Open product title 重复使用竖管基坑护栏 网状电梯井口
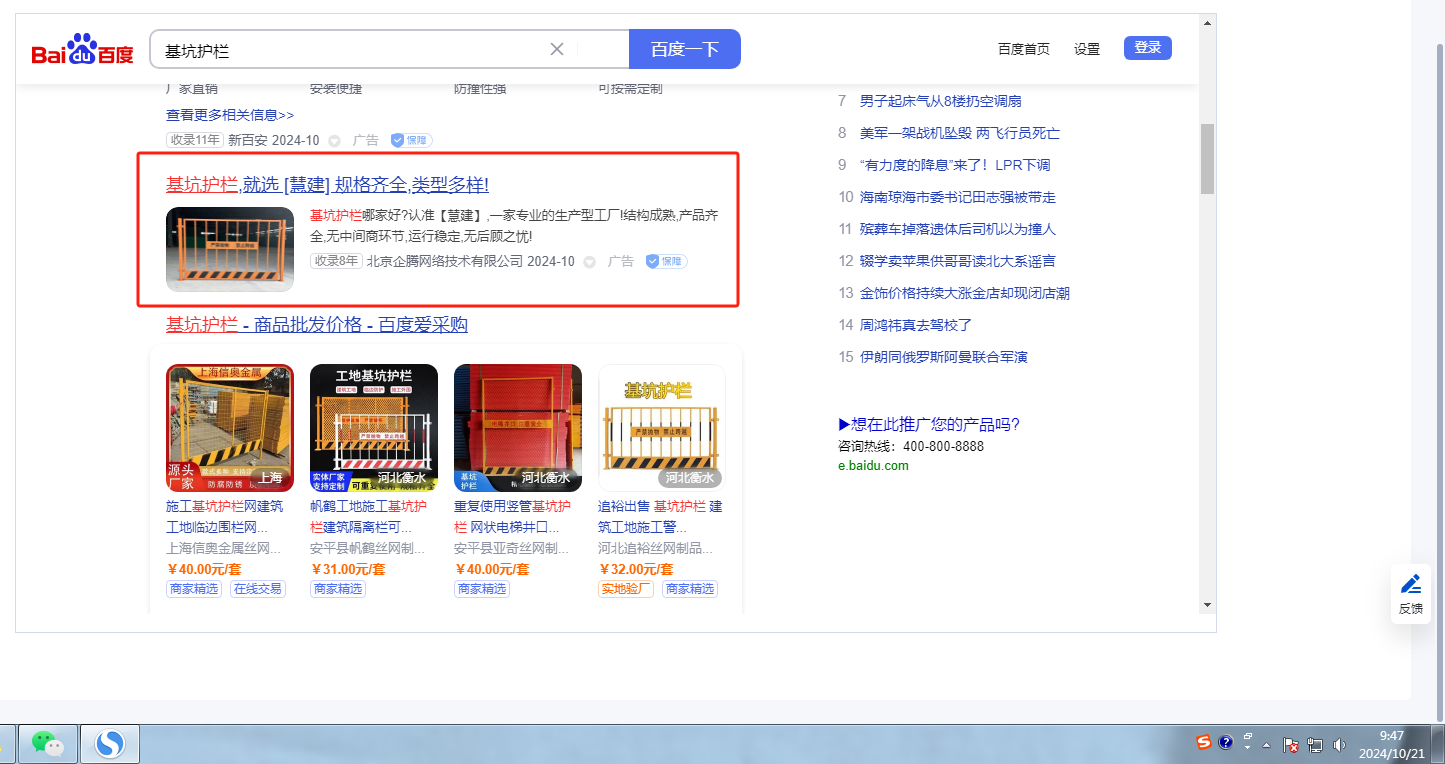 pyautogui.click(x=513, y=516)
